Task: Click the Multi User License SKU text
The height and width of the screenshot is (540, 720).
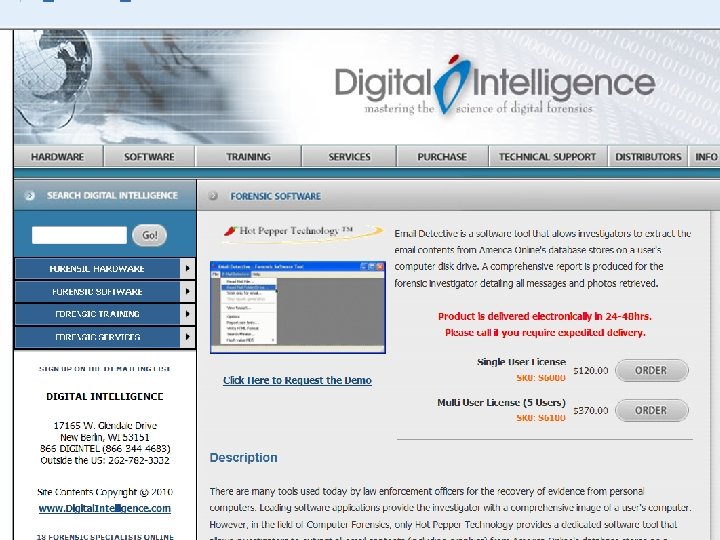Action: point(541,418)
